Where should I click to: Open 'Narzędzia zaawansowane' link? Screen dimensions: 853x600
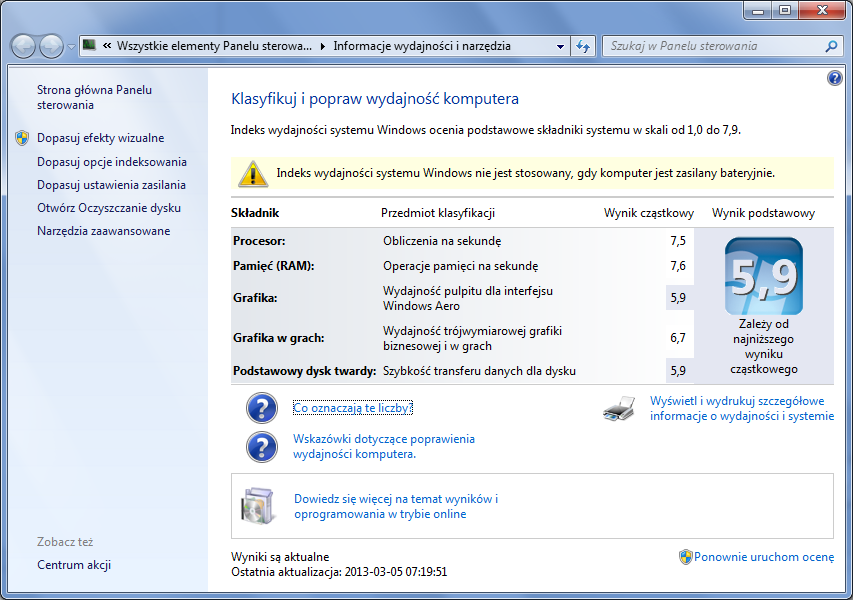[x=103, y=231]
